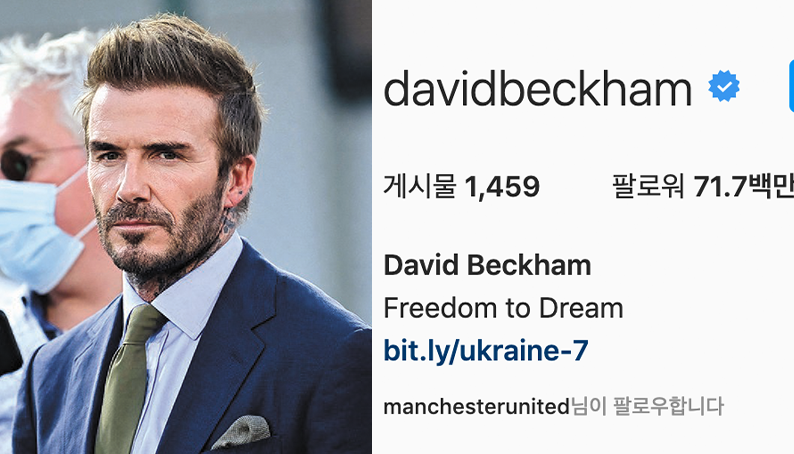Click the dark sunglasses on masked man

(16, 164)
